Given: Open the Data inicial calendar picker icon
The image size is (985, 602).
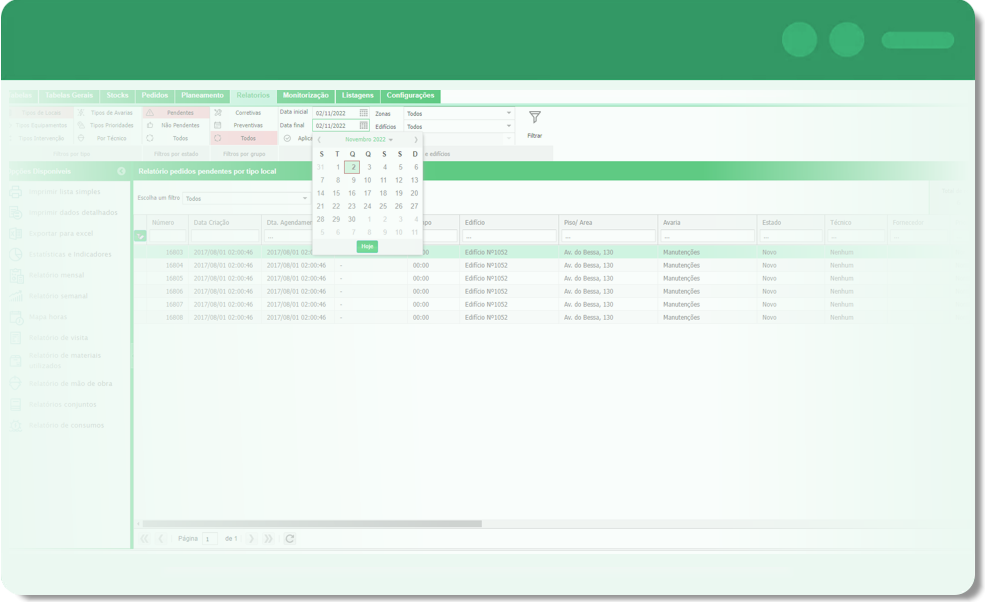Looking at the screenshot, I should pos(364,113).
